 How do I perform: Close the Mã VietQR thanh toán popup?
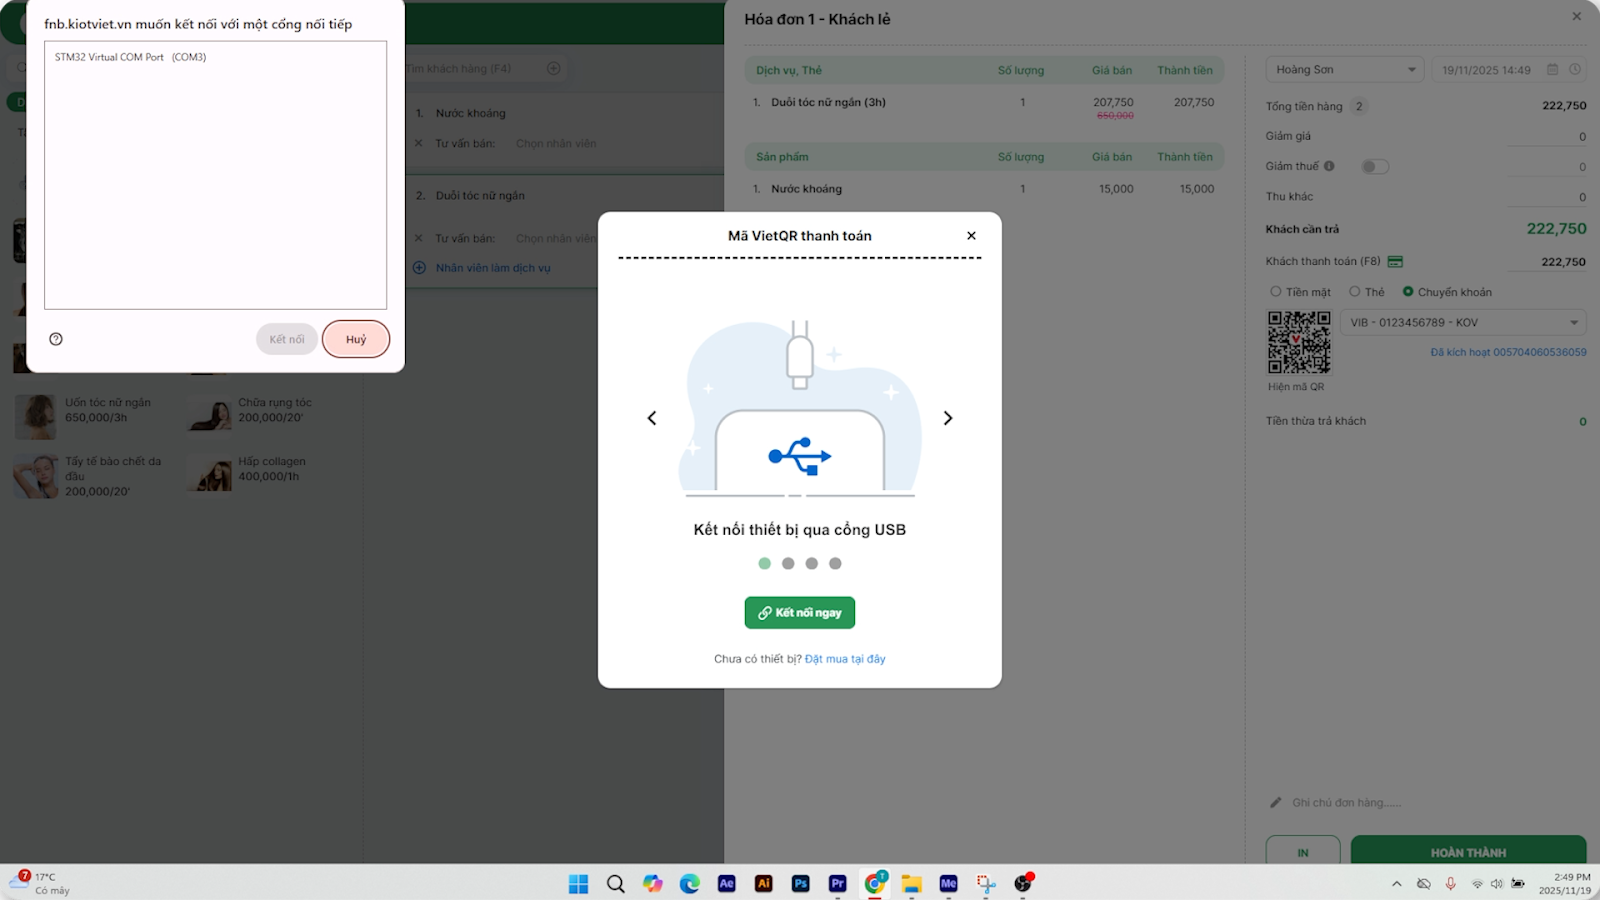[971, 236]
